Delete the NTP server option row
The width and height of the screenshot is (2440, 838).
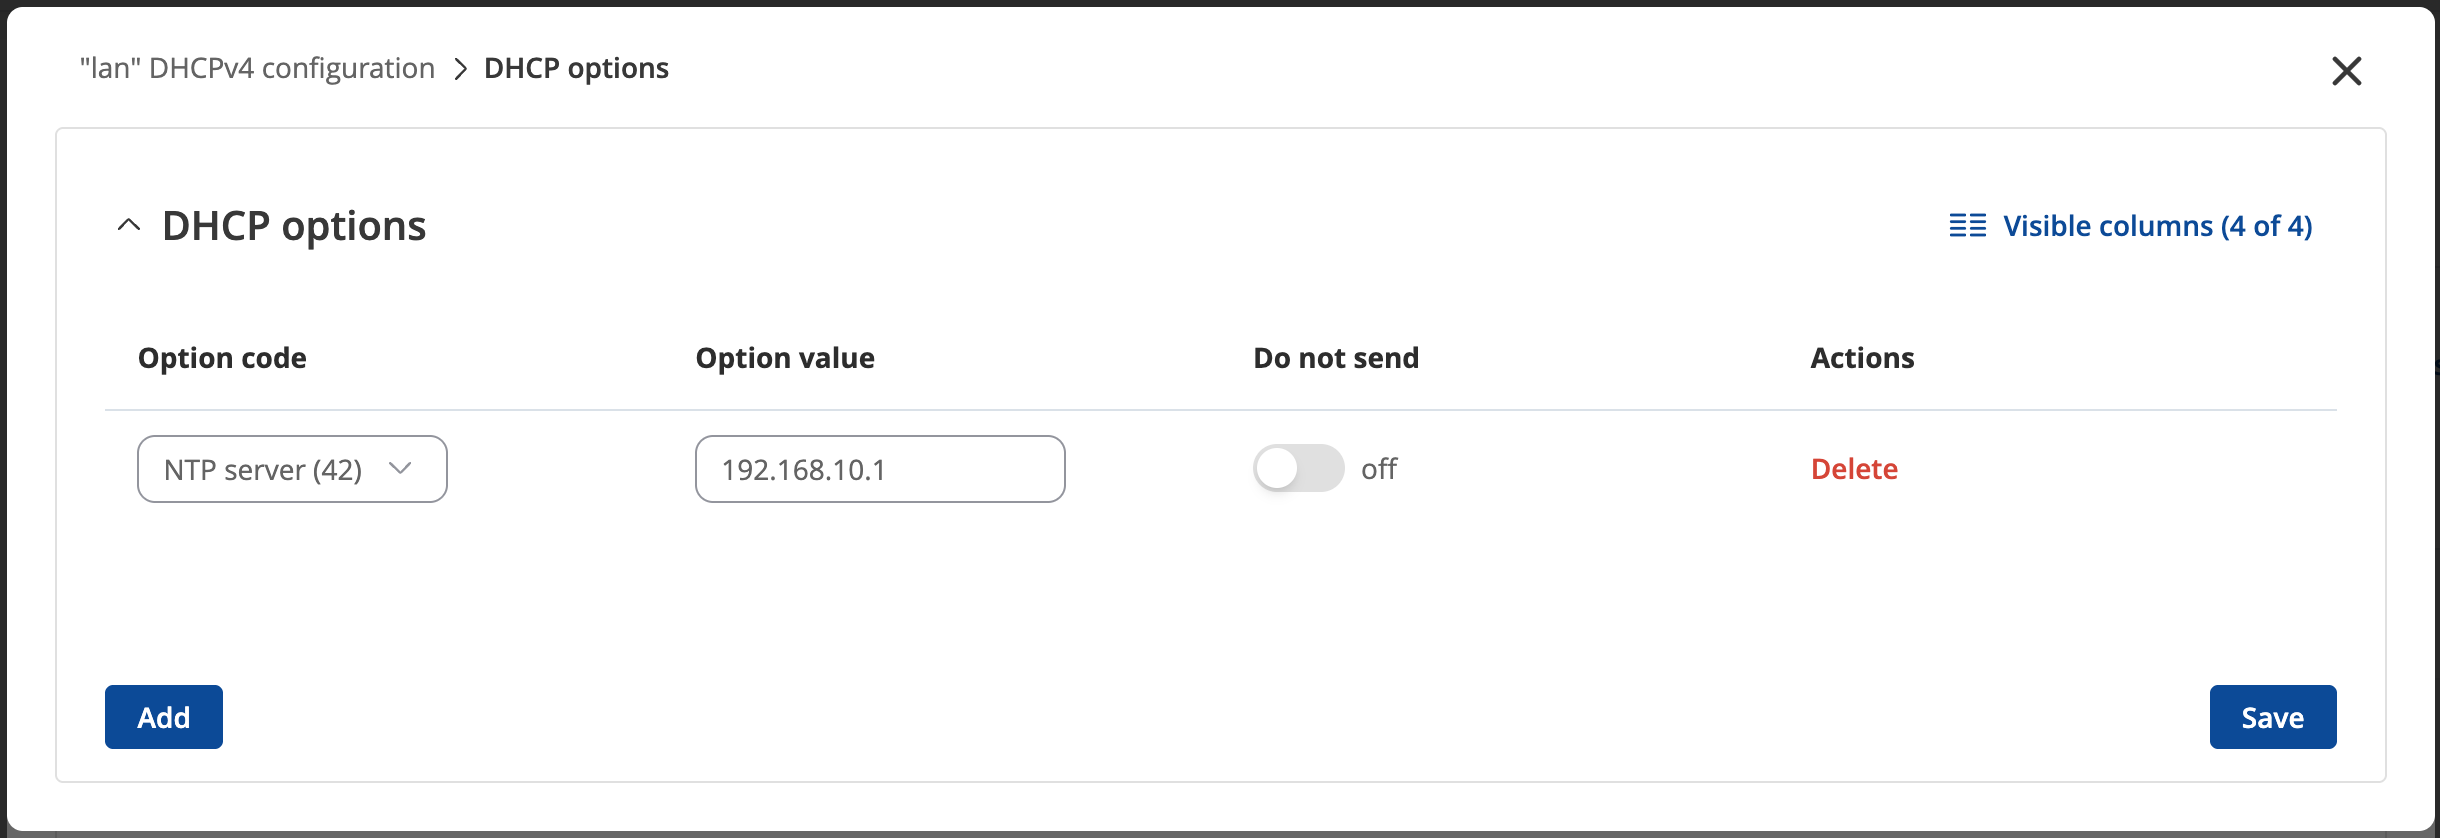point(1854,469)
